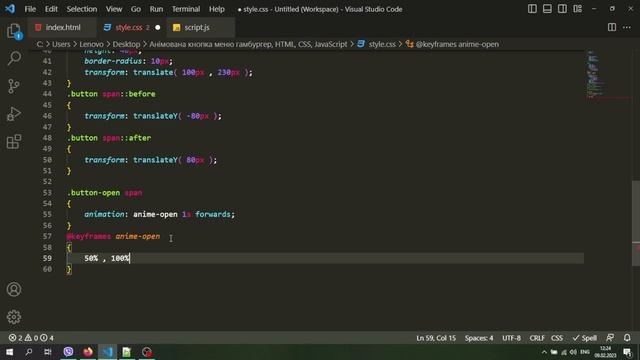640x360 pixels.
Task: Open the @keyframes anime-open breadcrumb
Action: [457, 44]
